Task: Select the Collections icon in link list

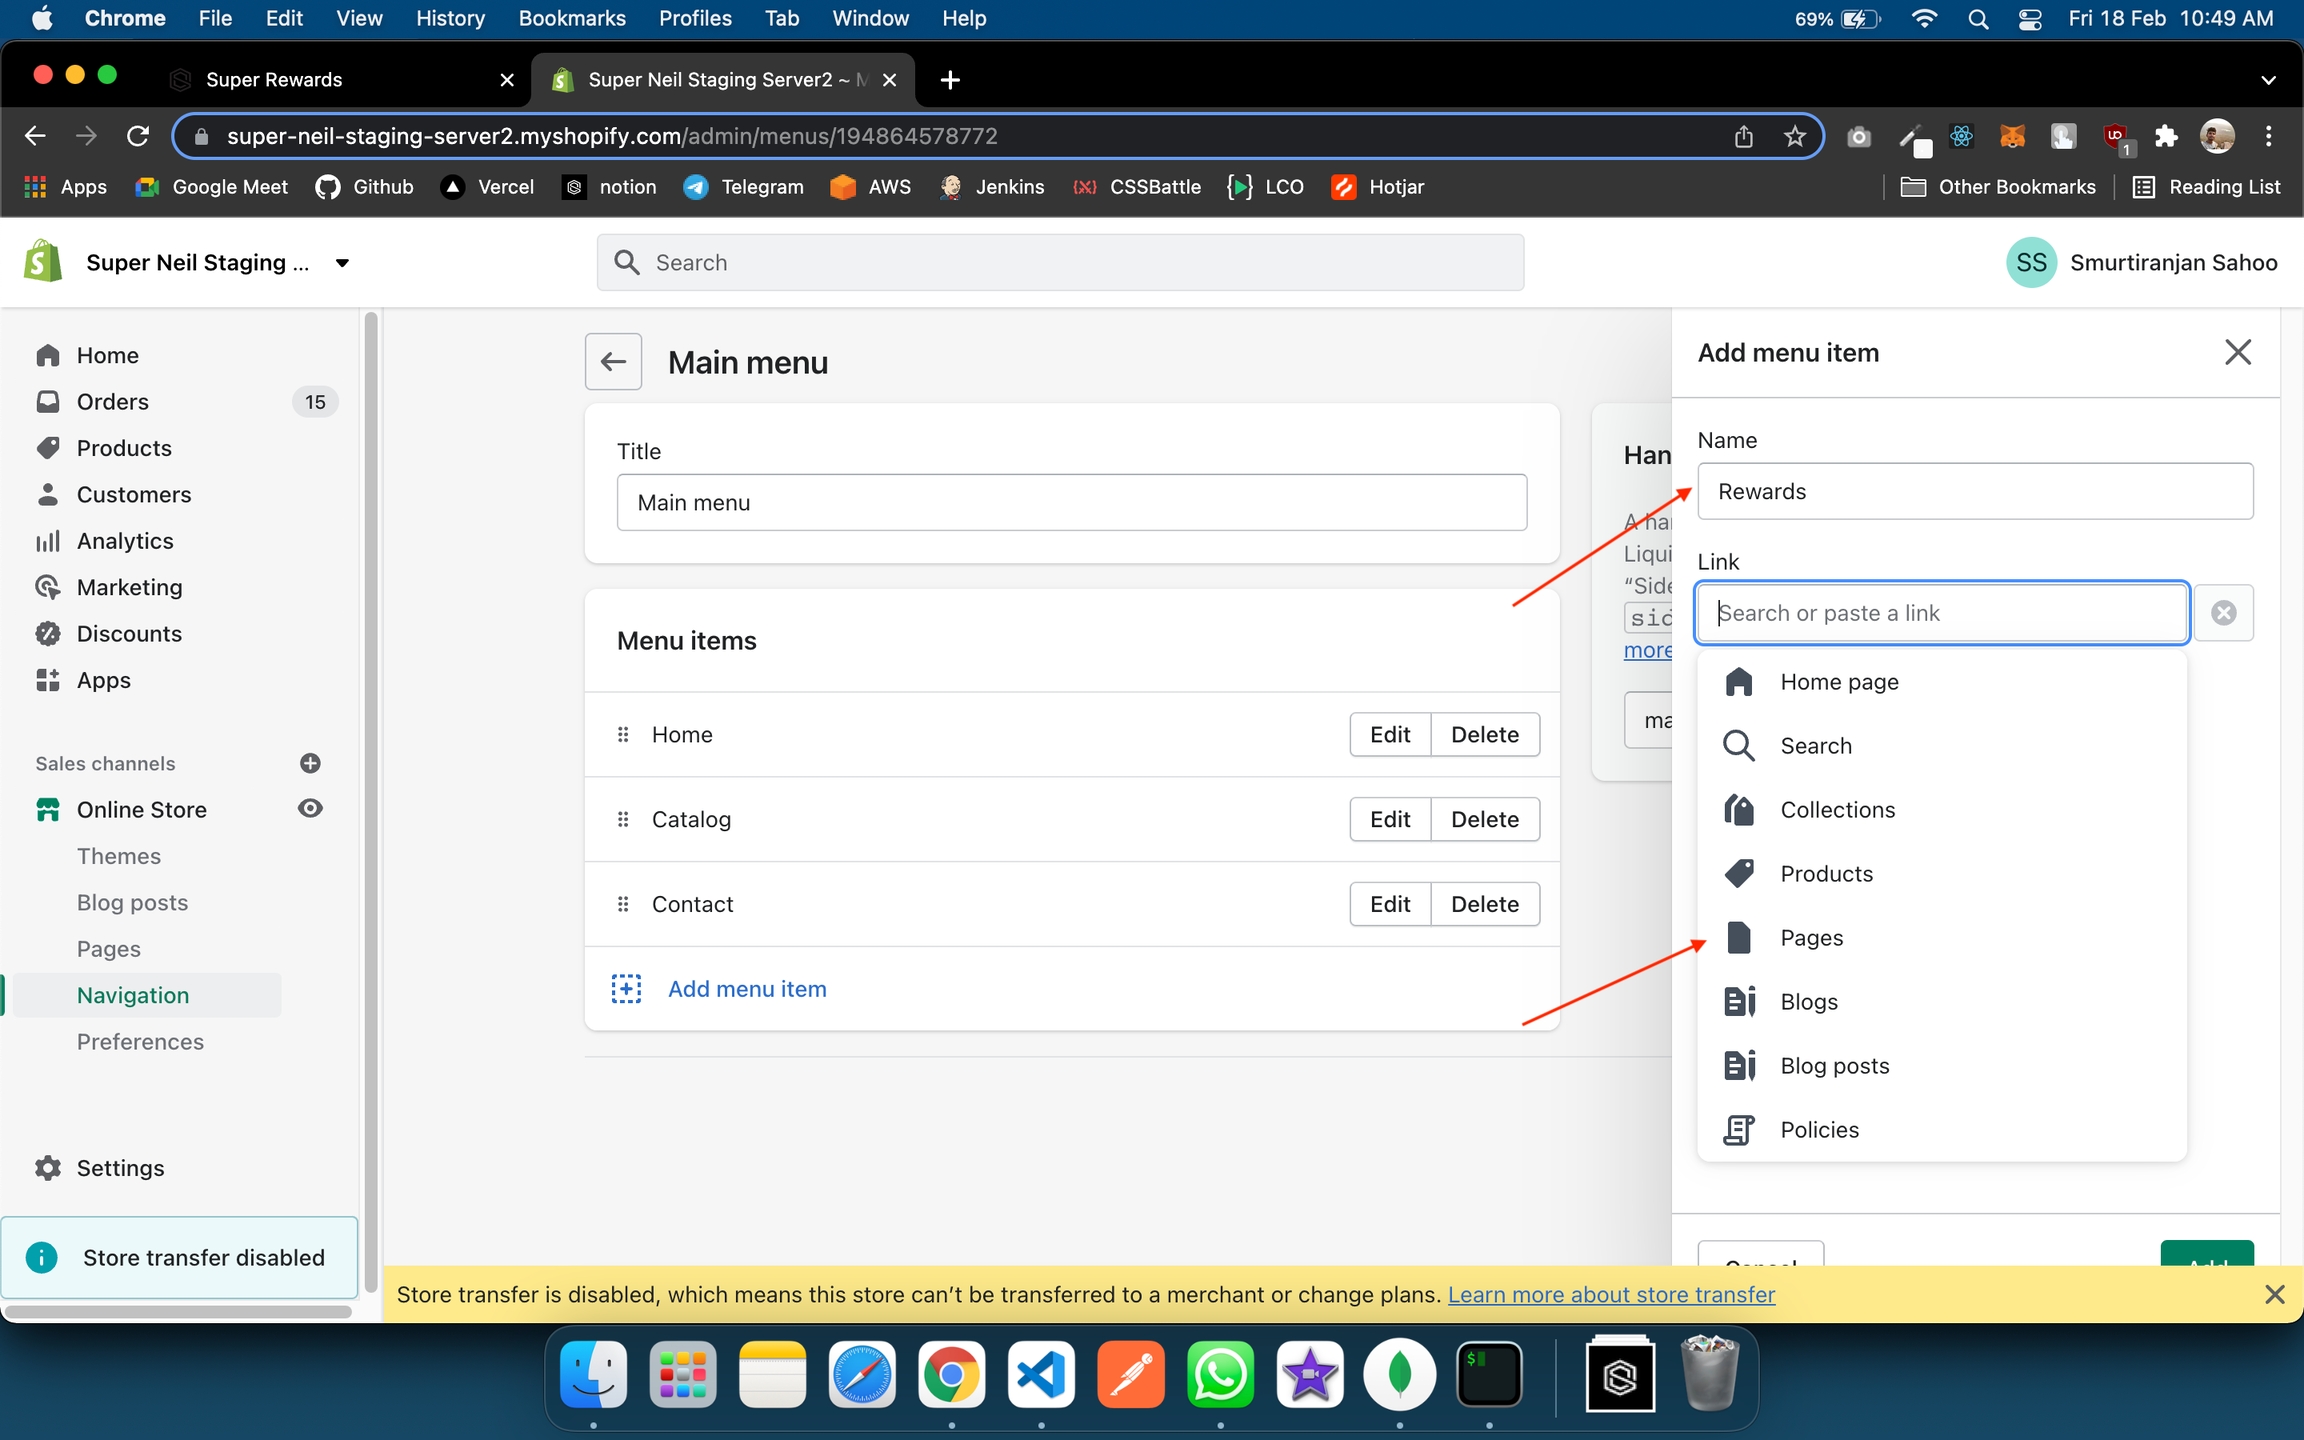Action: point(1739,810)
